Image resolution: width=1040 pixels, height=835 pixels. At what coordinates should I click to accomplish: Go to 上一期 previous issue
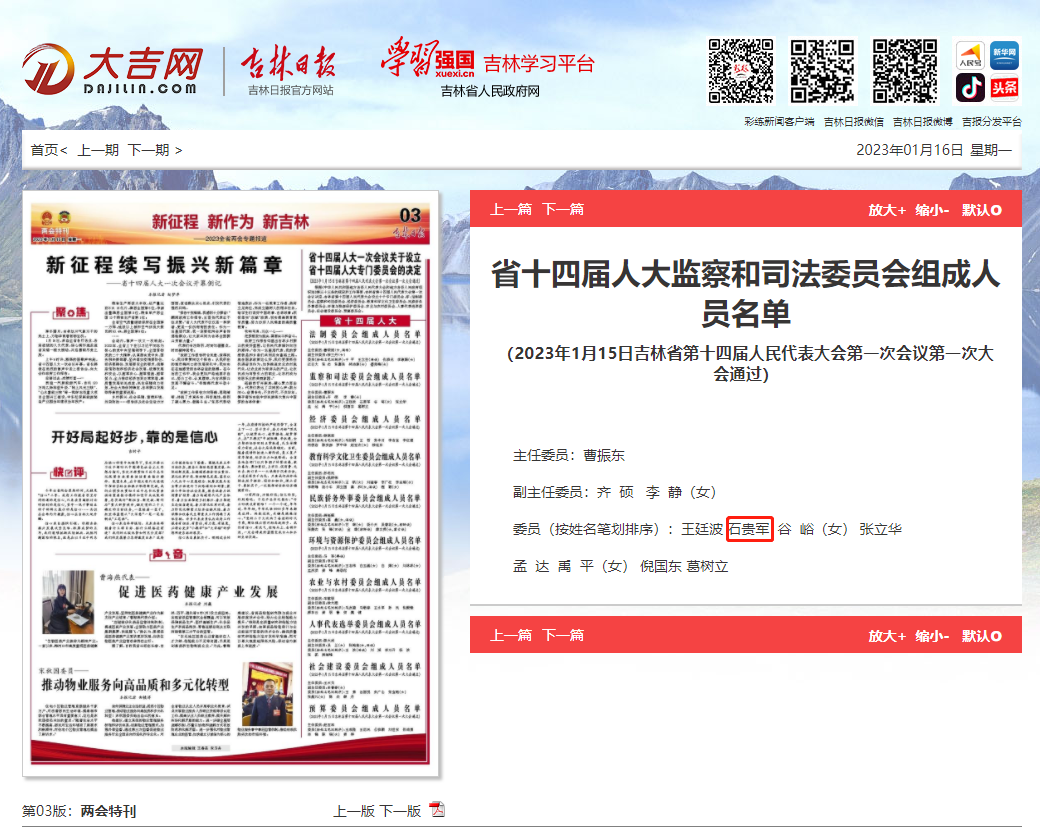pos(98,150)
